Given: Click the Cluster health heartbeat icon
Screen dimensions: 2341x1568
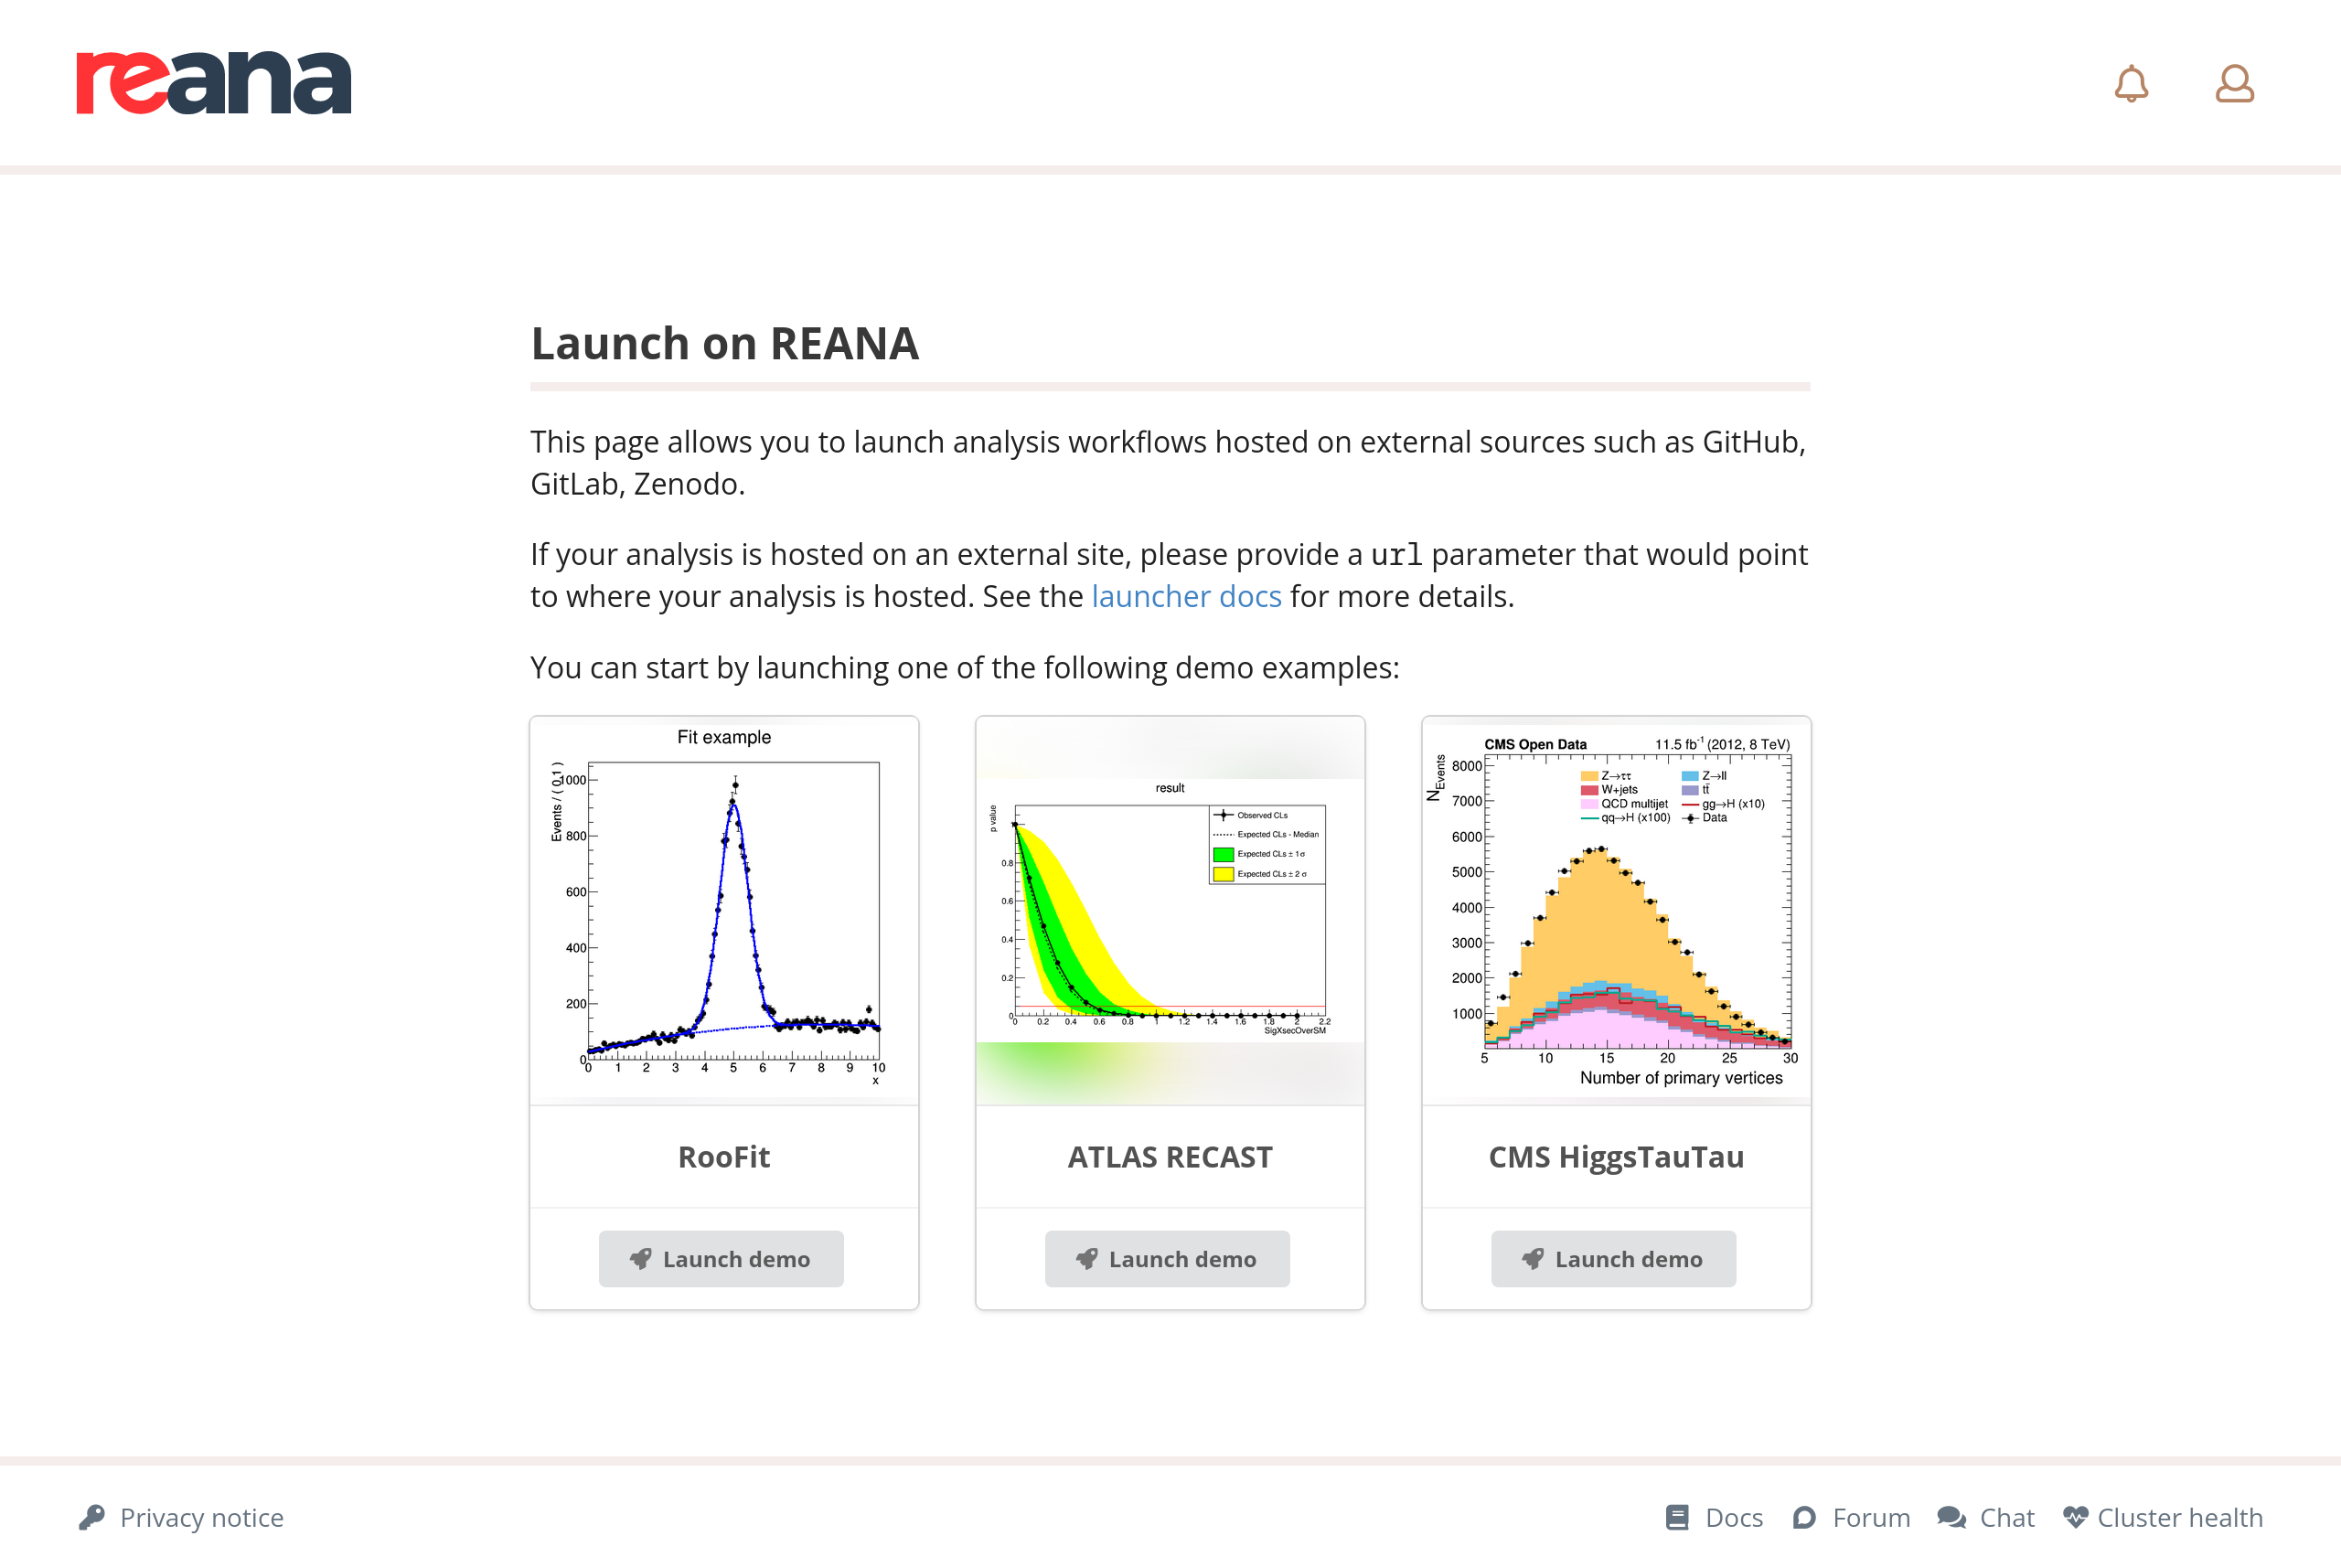Looking at the screenshot, I should pyautogui.click(x=2075, y=1517).
